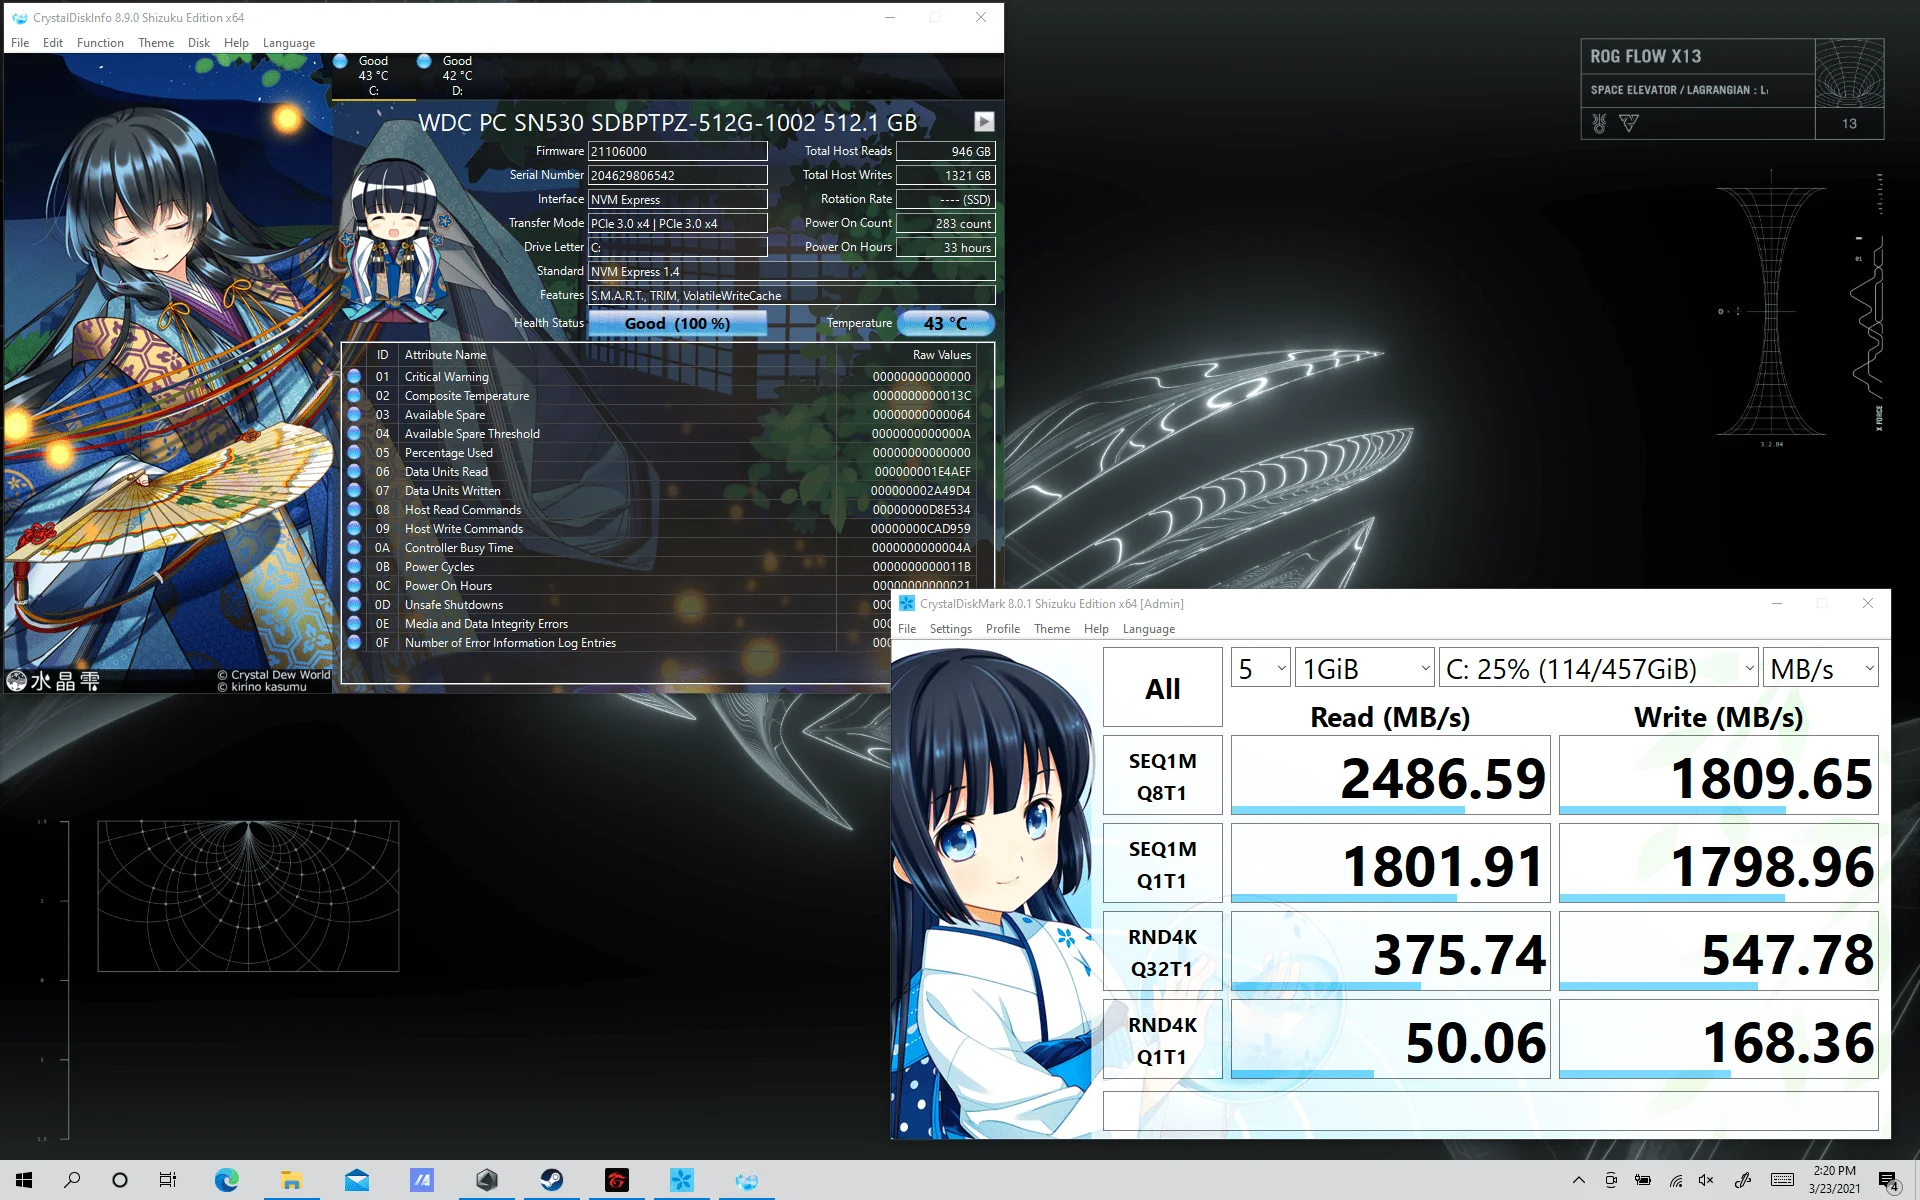Viewport: 1920px width, 1200px height.
Task: Switch to CrystalDiskInfo taskbar icon
Action: click(747, 1180)
